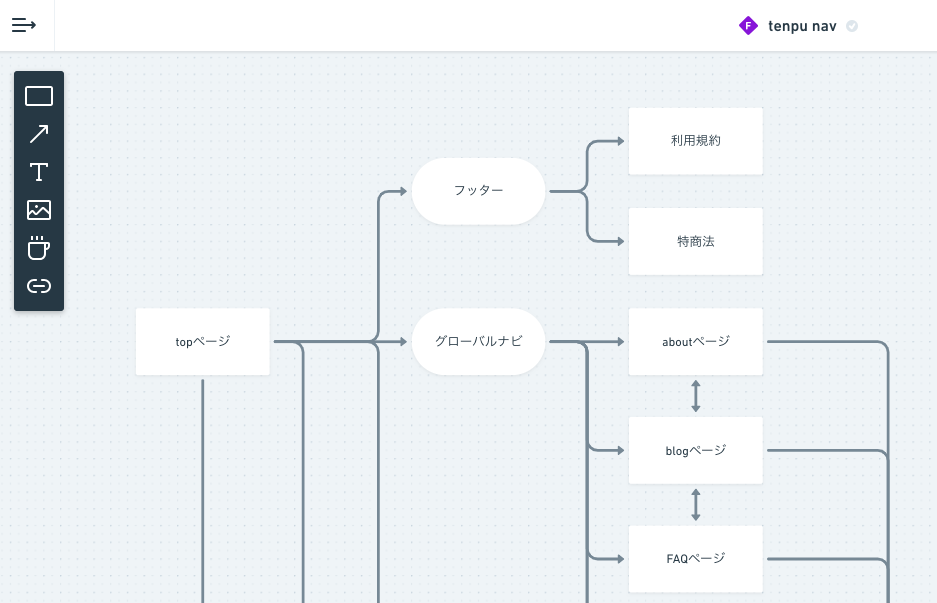Select the image insert tool
Viewport: 937px width, 603px height.
39,210
